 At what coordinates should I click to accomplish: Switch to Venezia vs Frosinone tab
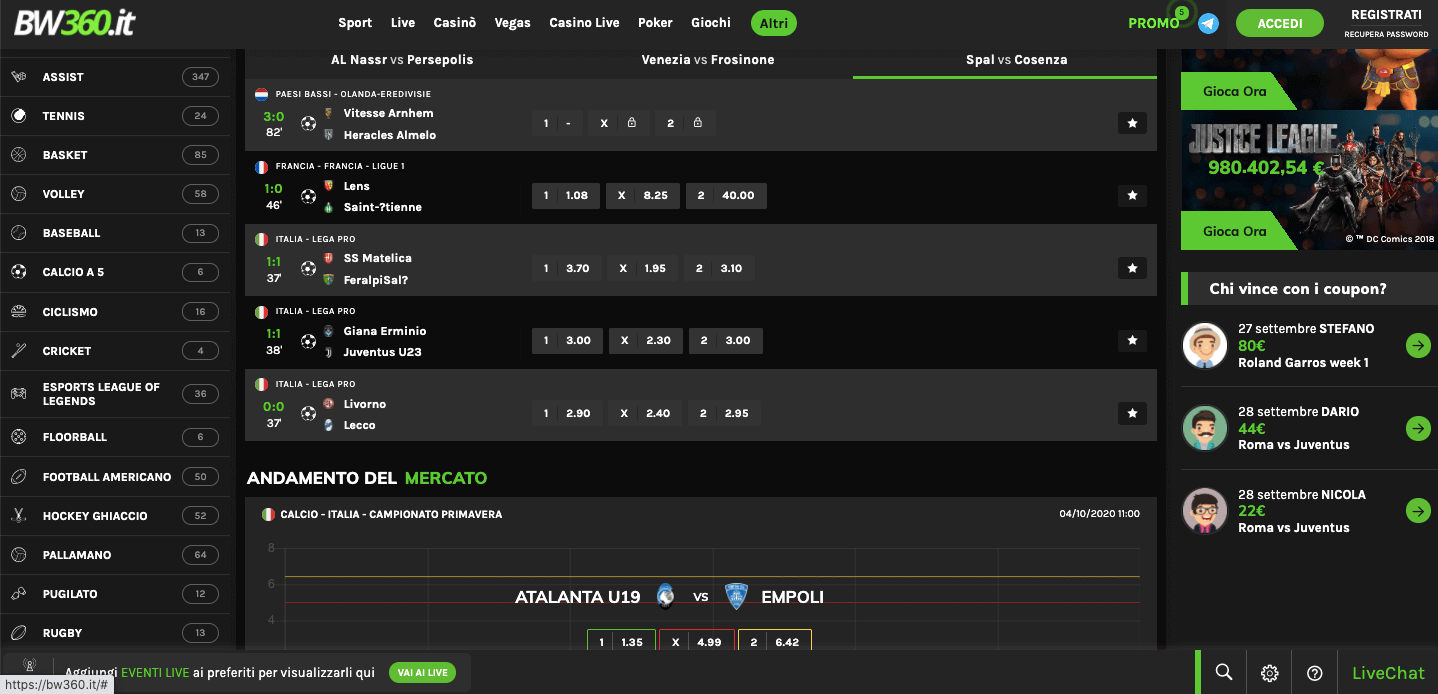click(708, 60)
